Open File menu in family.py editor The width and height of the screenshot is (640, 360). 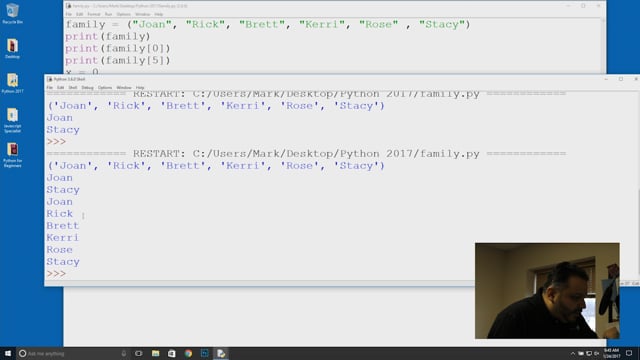tap(69, 14)
